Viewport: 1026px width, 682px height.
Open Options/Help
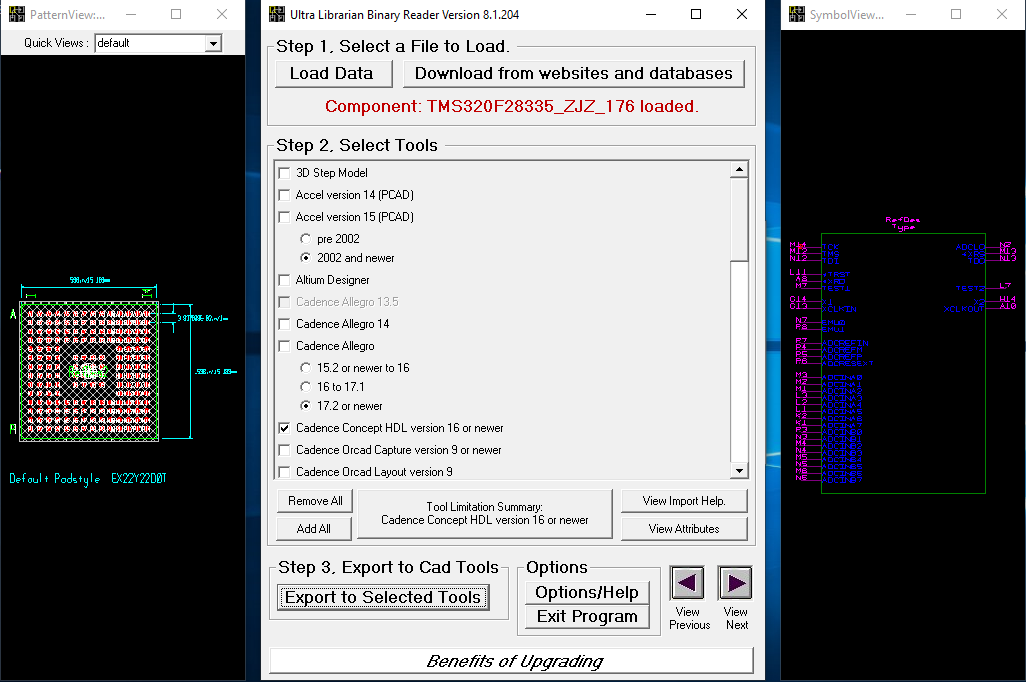(587, 592)
